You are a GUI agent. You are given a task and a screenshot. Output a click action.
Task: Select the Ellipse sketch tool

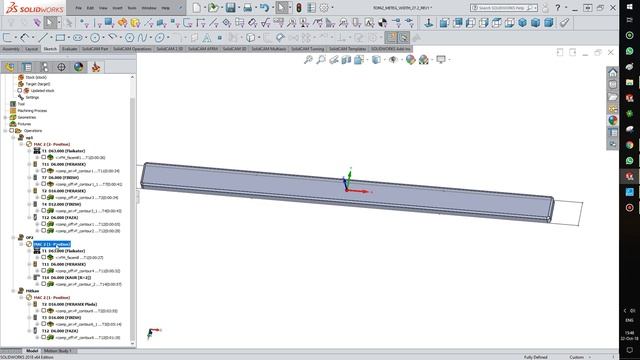click(160, 38)
